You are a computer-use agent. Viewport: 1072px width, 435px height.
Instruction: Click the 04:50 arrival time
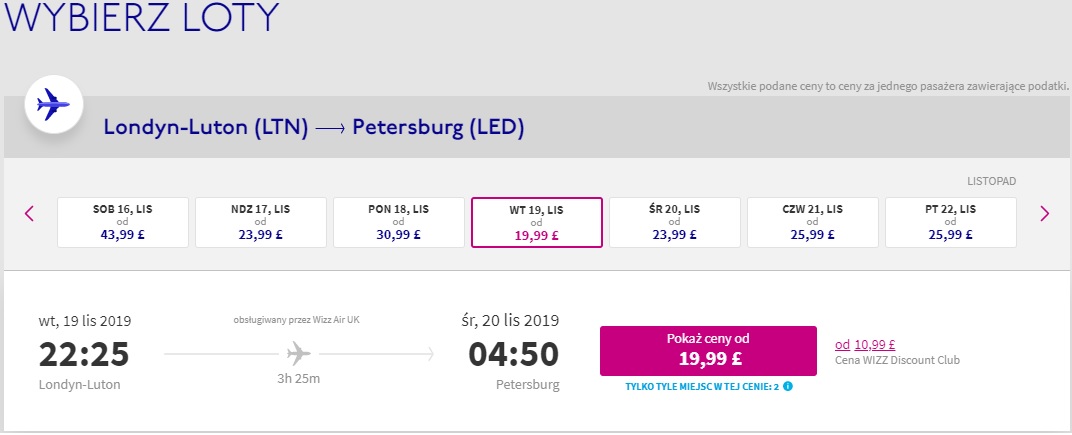[513, 354]
